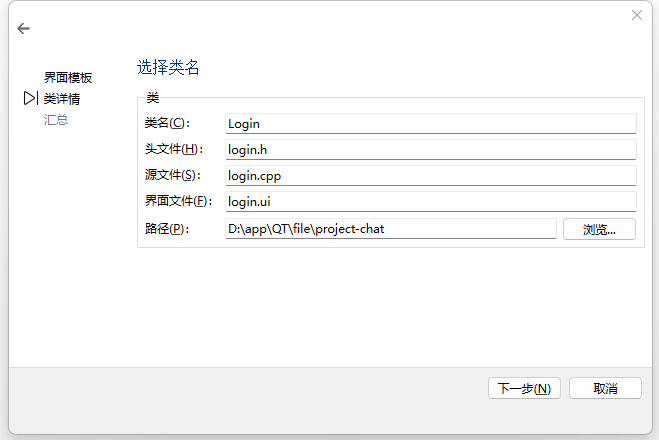This screenshot has height=440, width=659.
Task: Close the wizard dialog with X
Action: click(x=637, y=15)
